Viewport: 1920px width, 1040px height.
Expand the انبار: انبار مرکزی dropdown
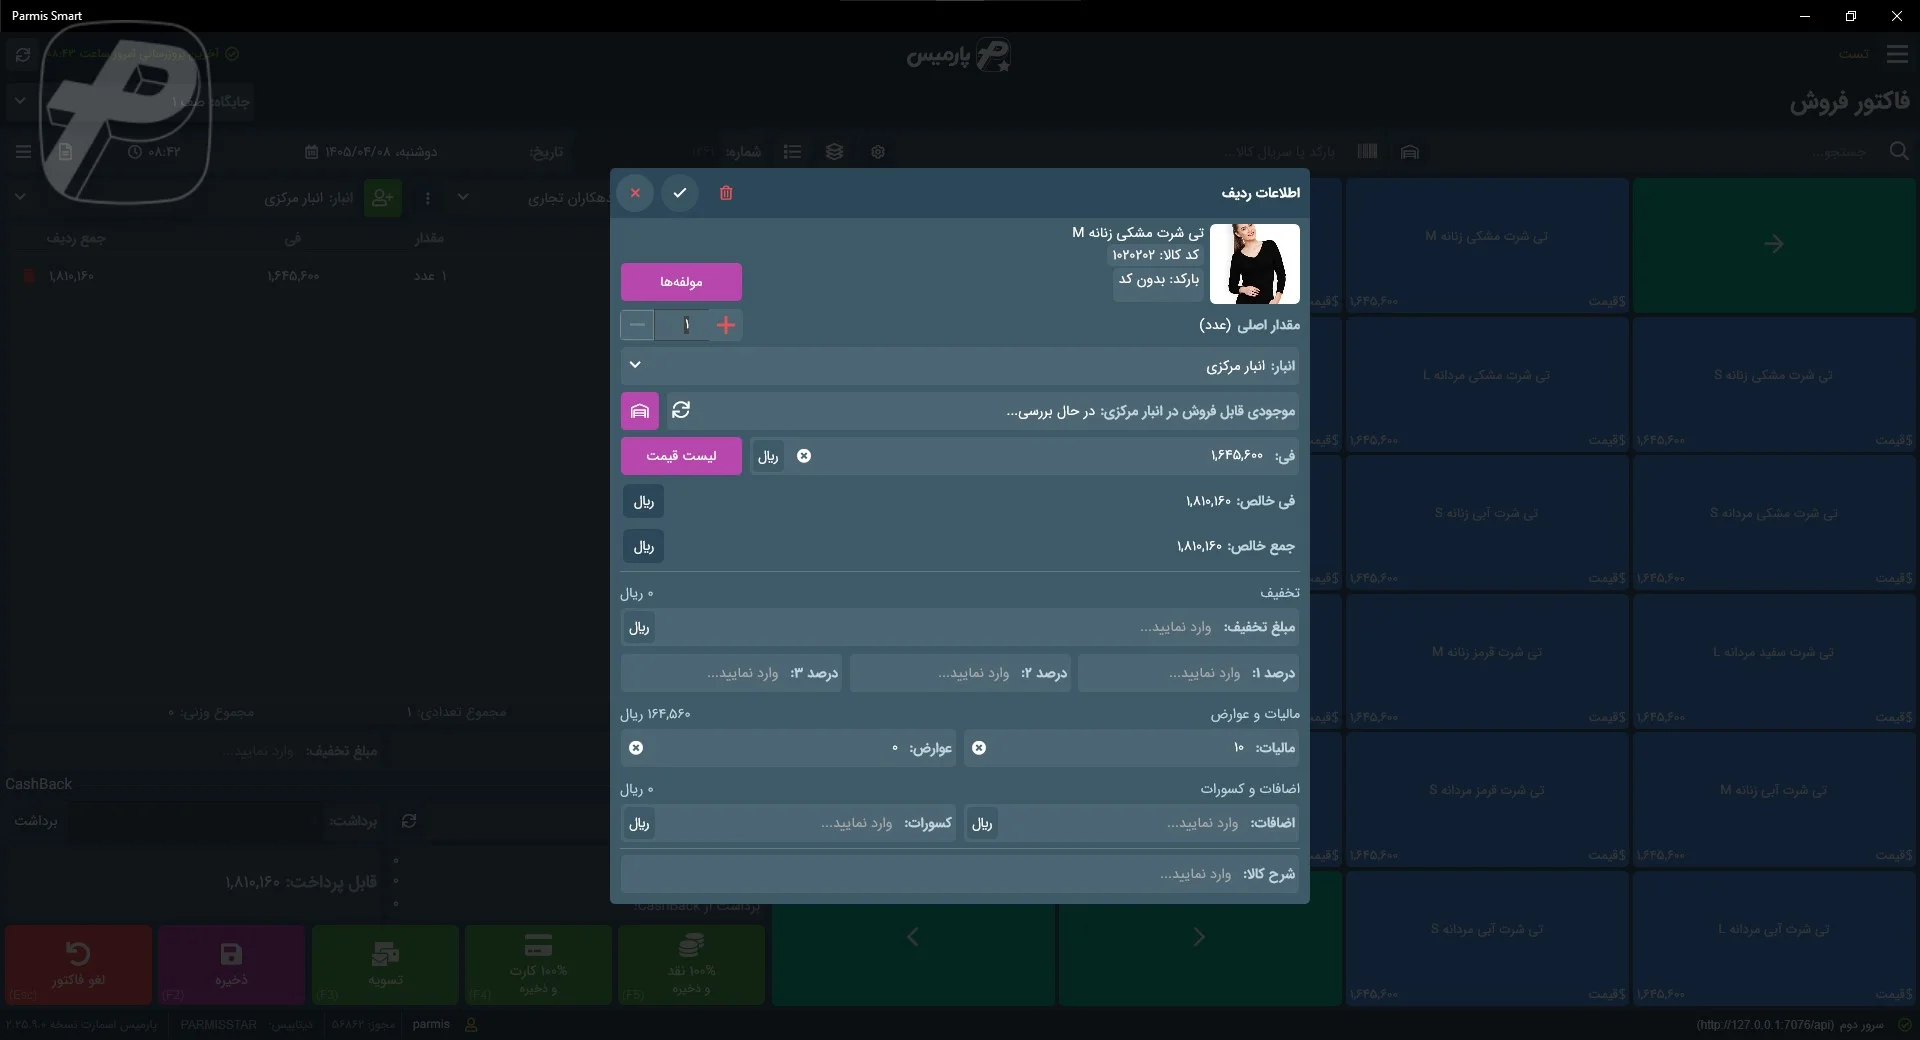960,366
